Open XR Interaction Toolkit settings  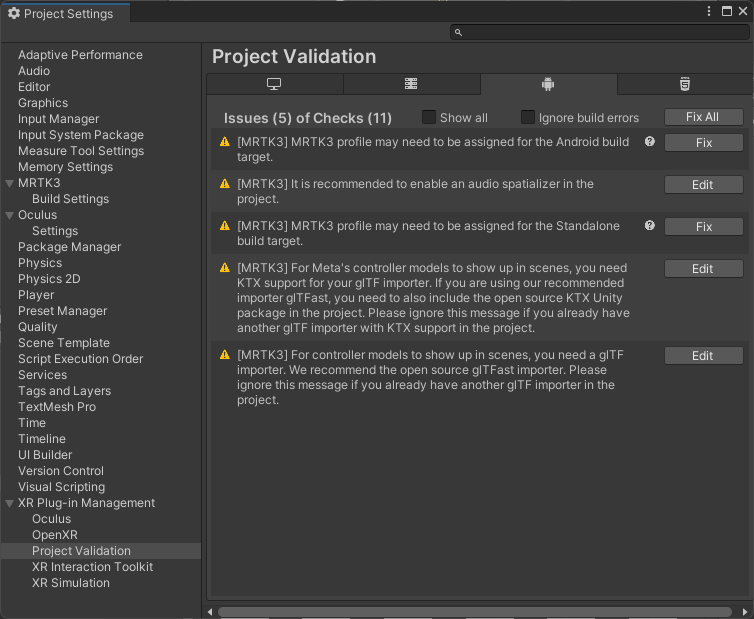tap(92, 567)
